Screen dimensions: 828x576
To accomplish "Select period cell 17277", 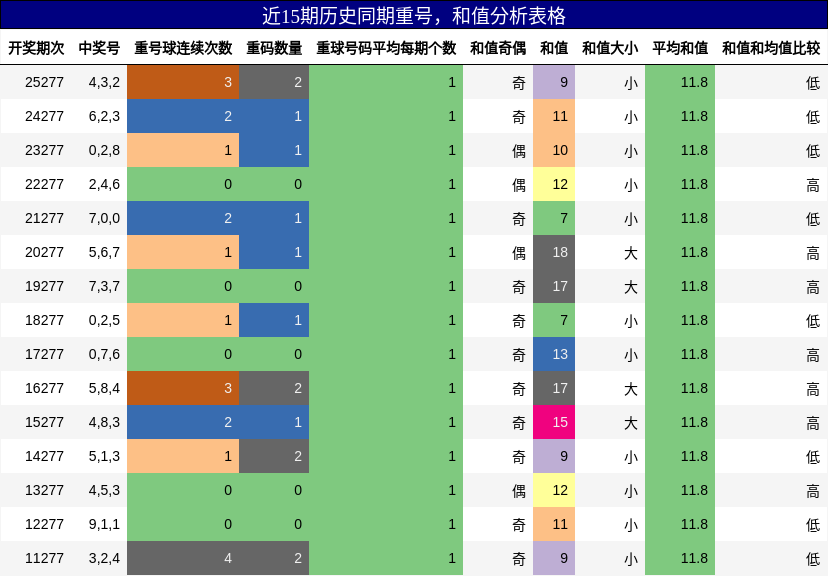I will click(x=44, y=354).
